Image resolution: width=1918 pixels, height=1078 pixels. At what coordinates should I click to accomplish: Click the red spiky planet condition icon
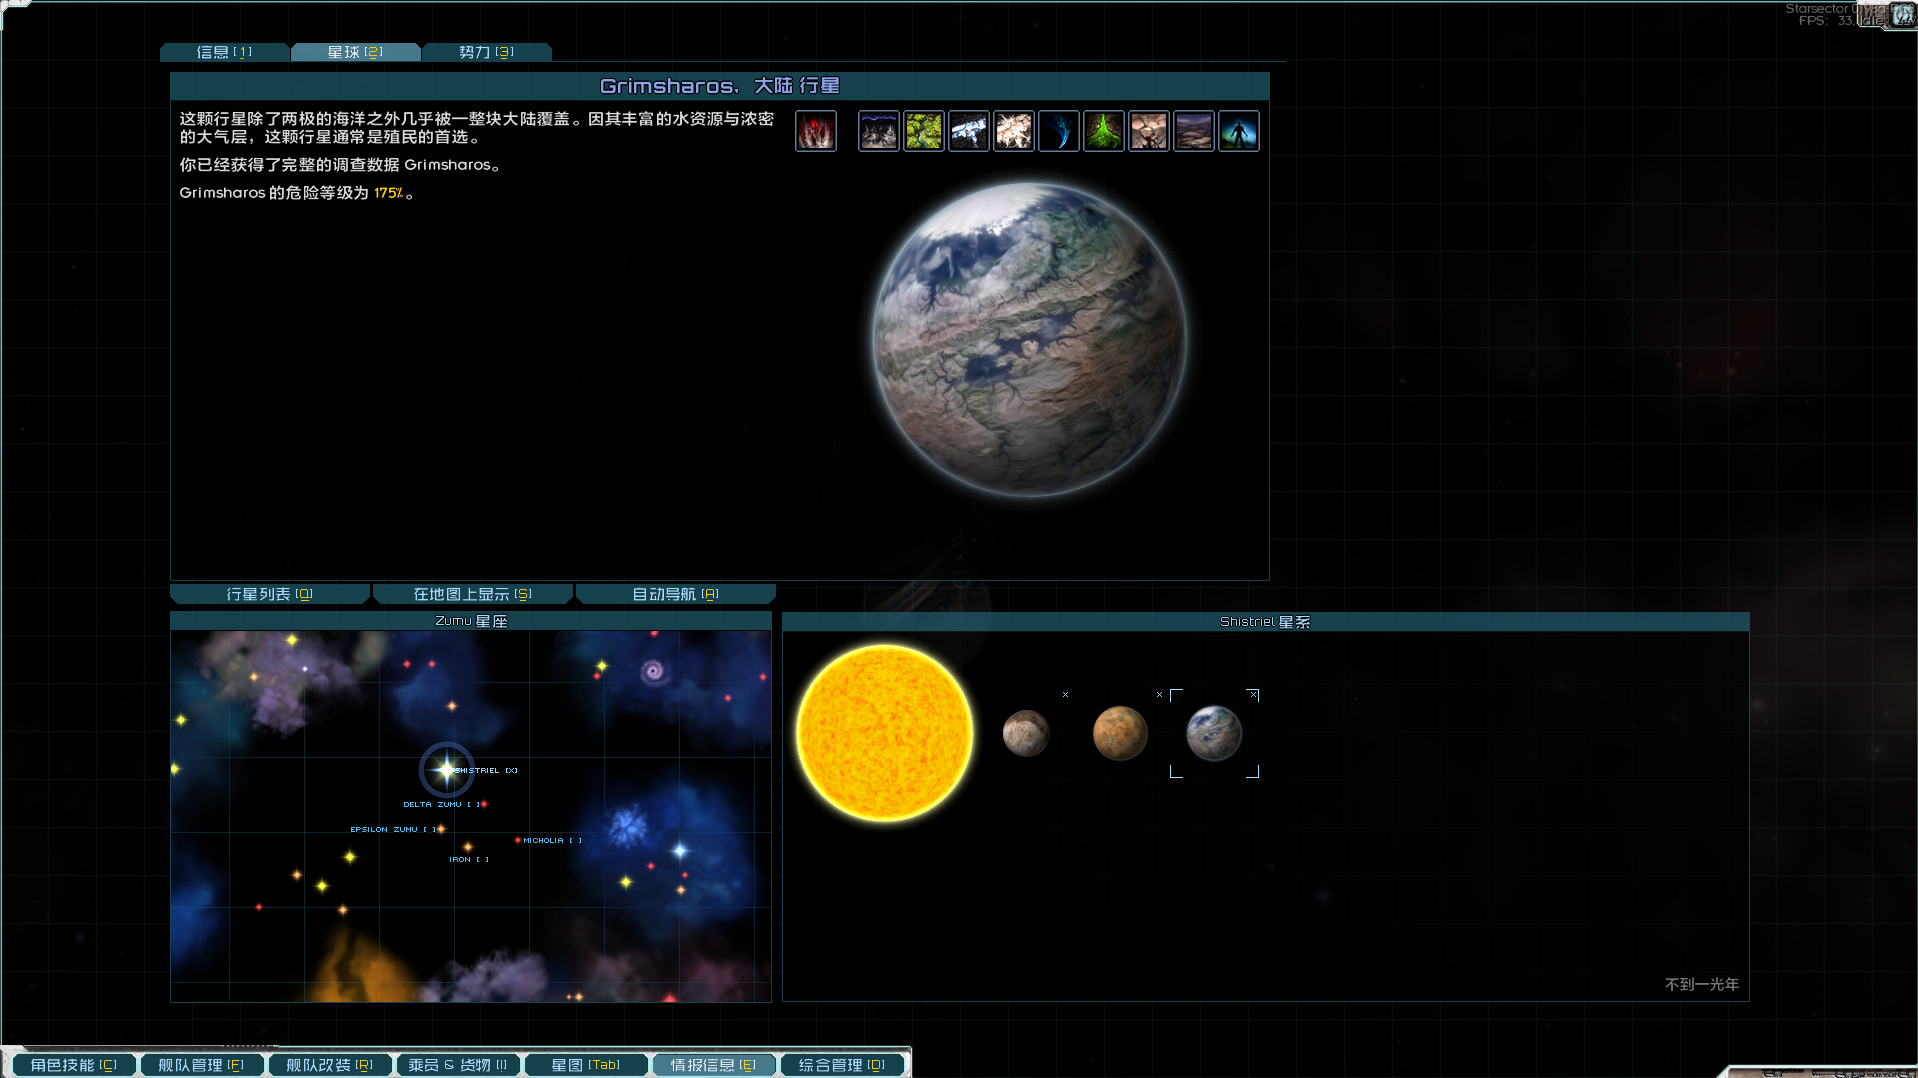[x=815, y=131]
